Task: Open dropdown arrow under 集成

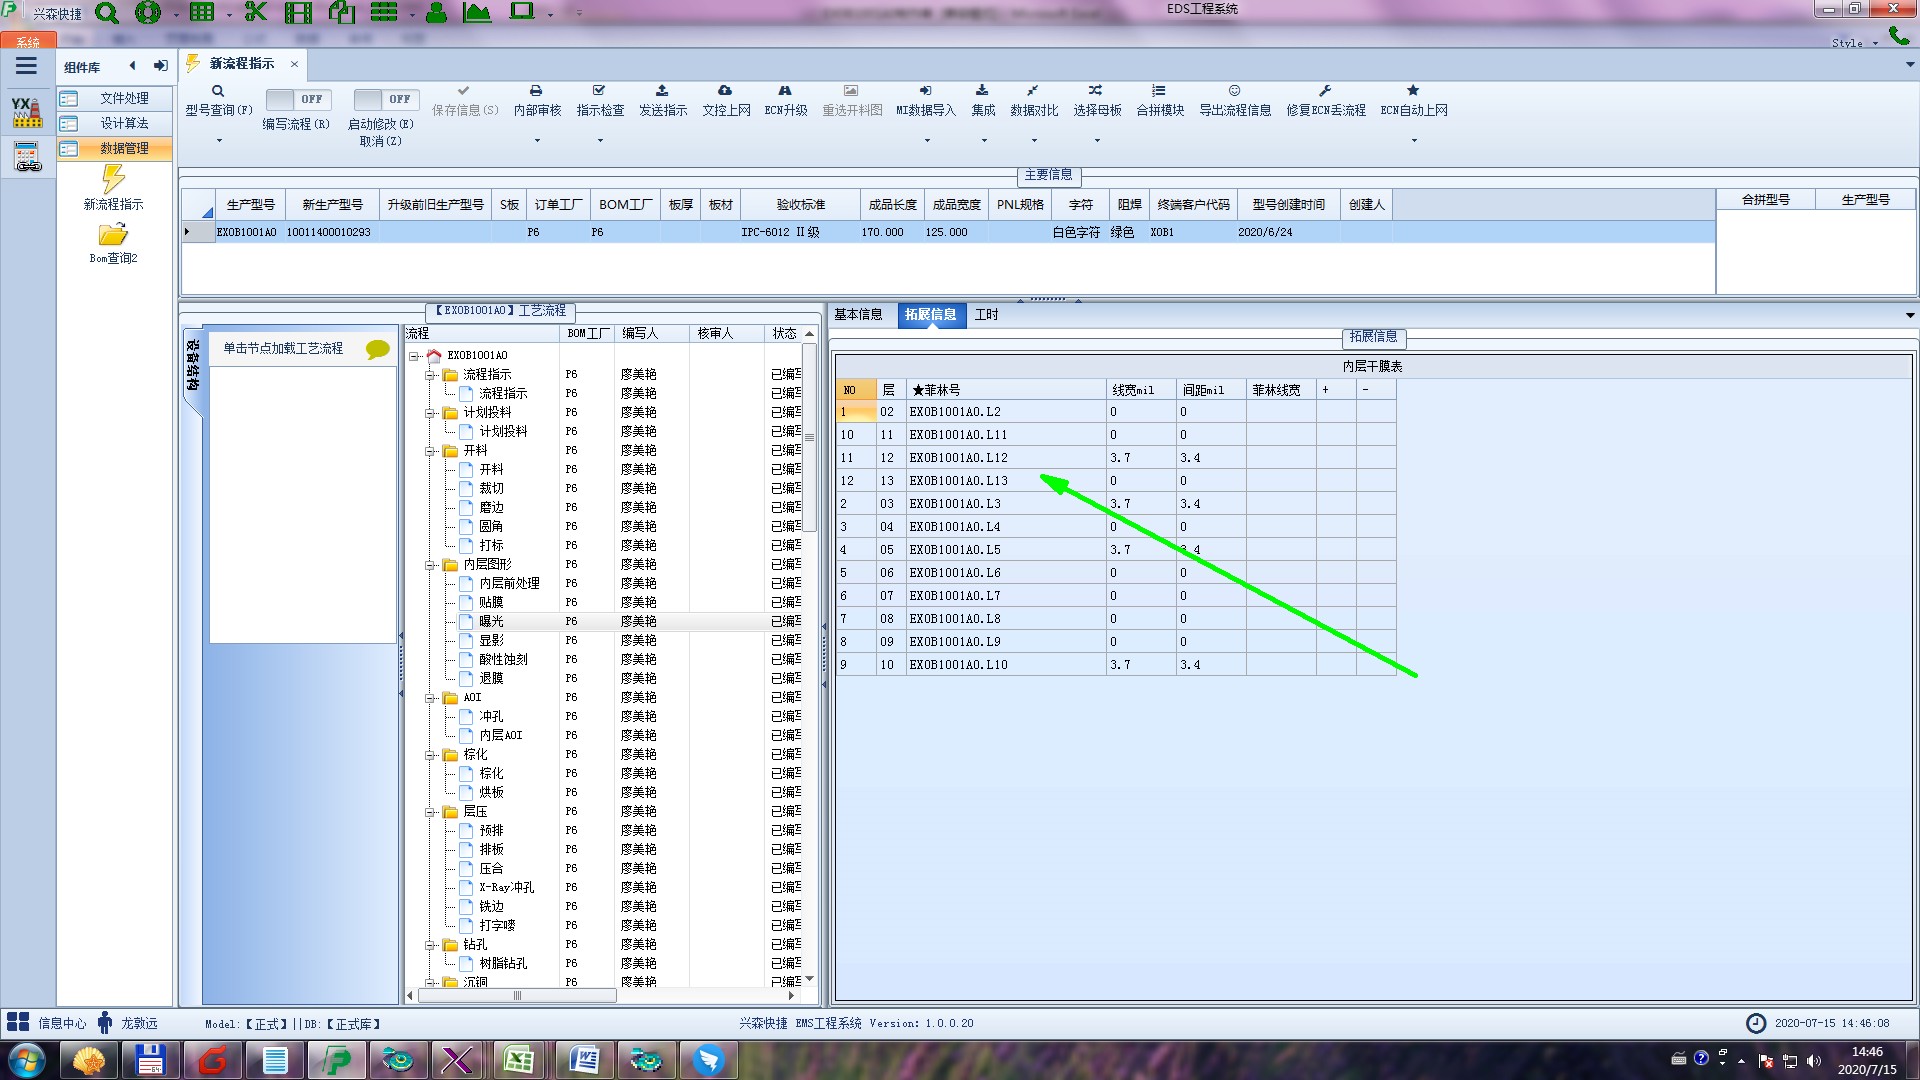Action: 983,141
